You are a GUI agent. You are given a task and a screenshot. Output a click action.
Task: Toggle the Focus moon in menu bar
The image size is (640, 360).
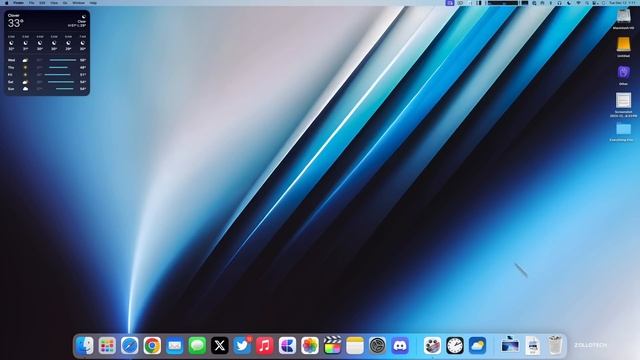click(x=569, y=3)
